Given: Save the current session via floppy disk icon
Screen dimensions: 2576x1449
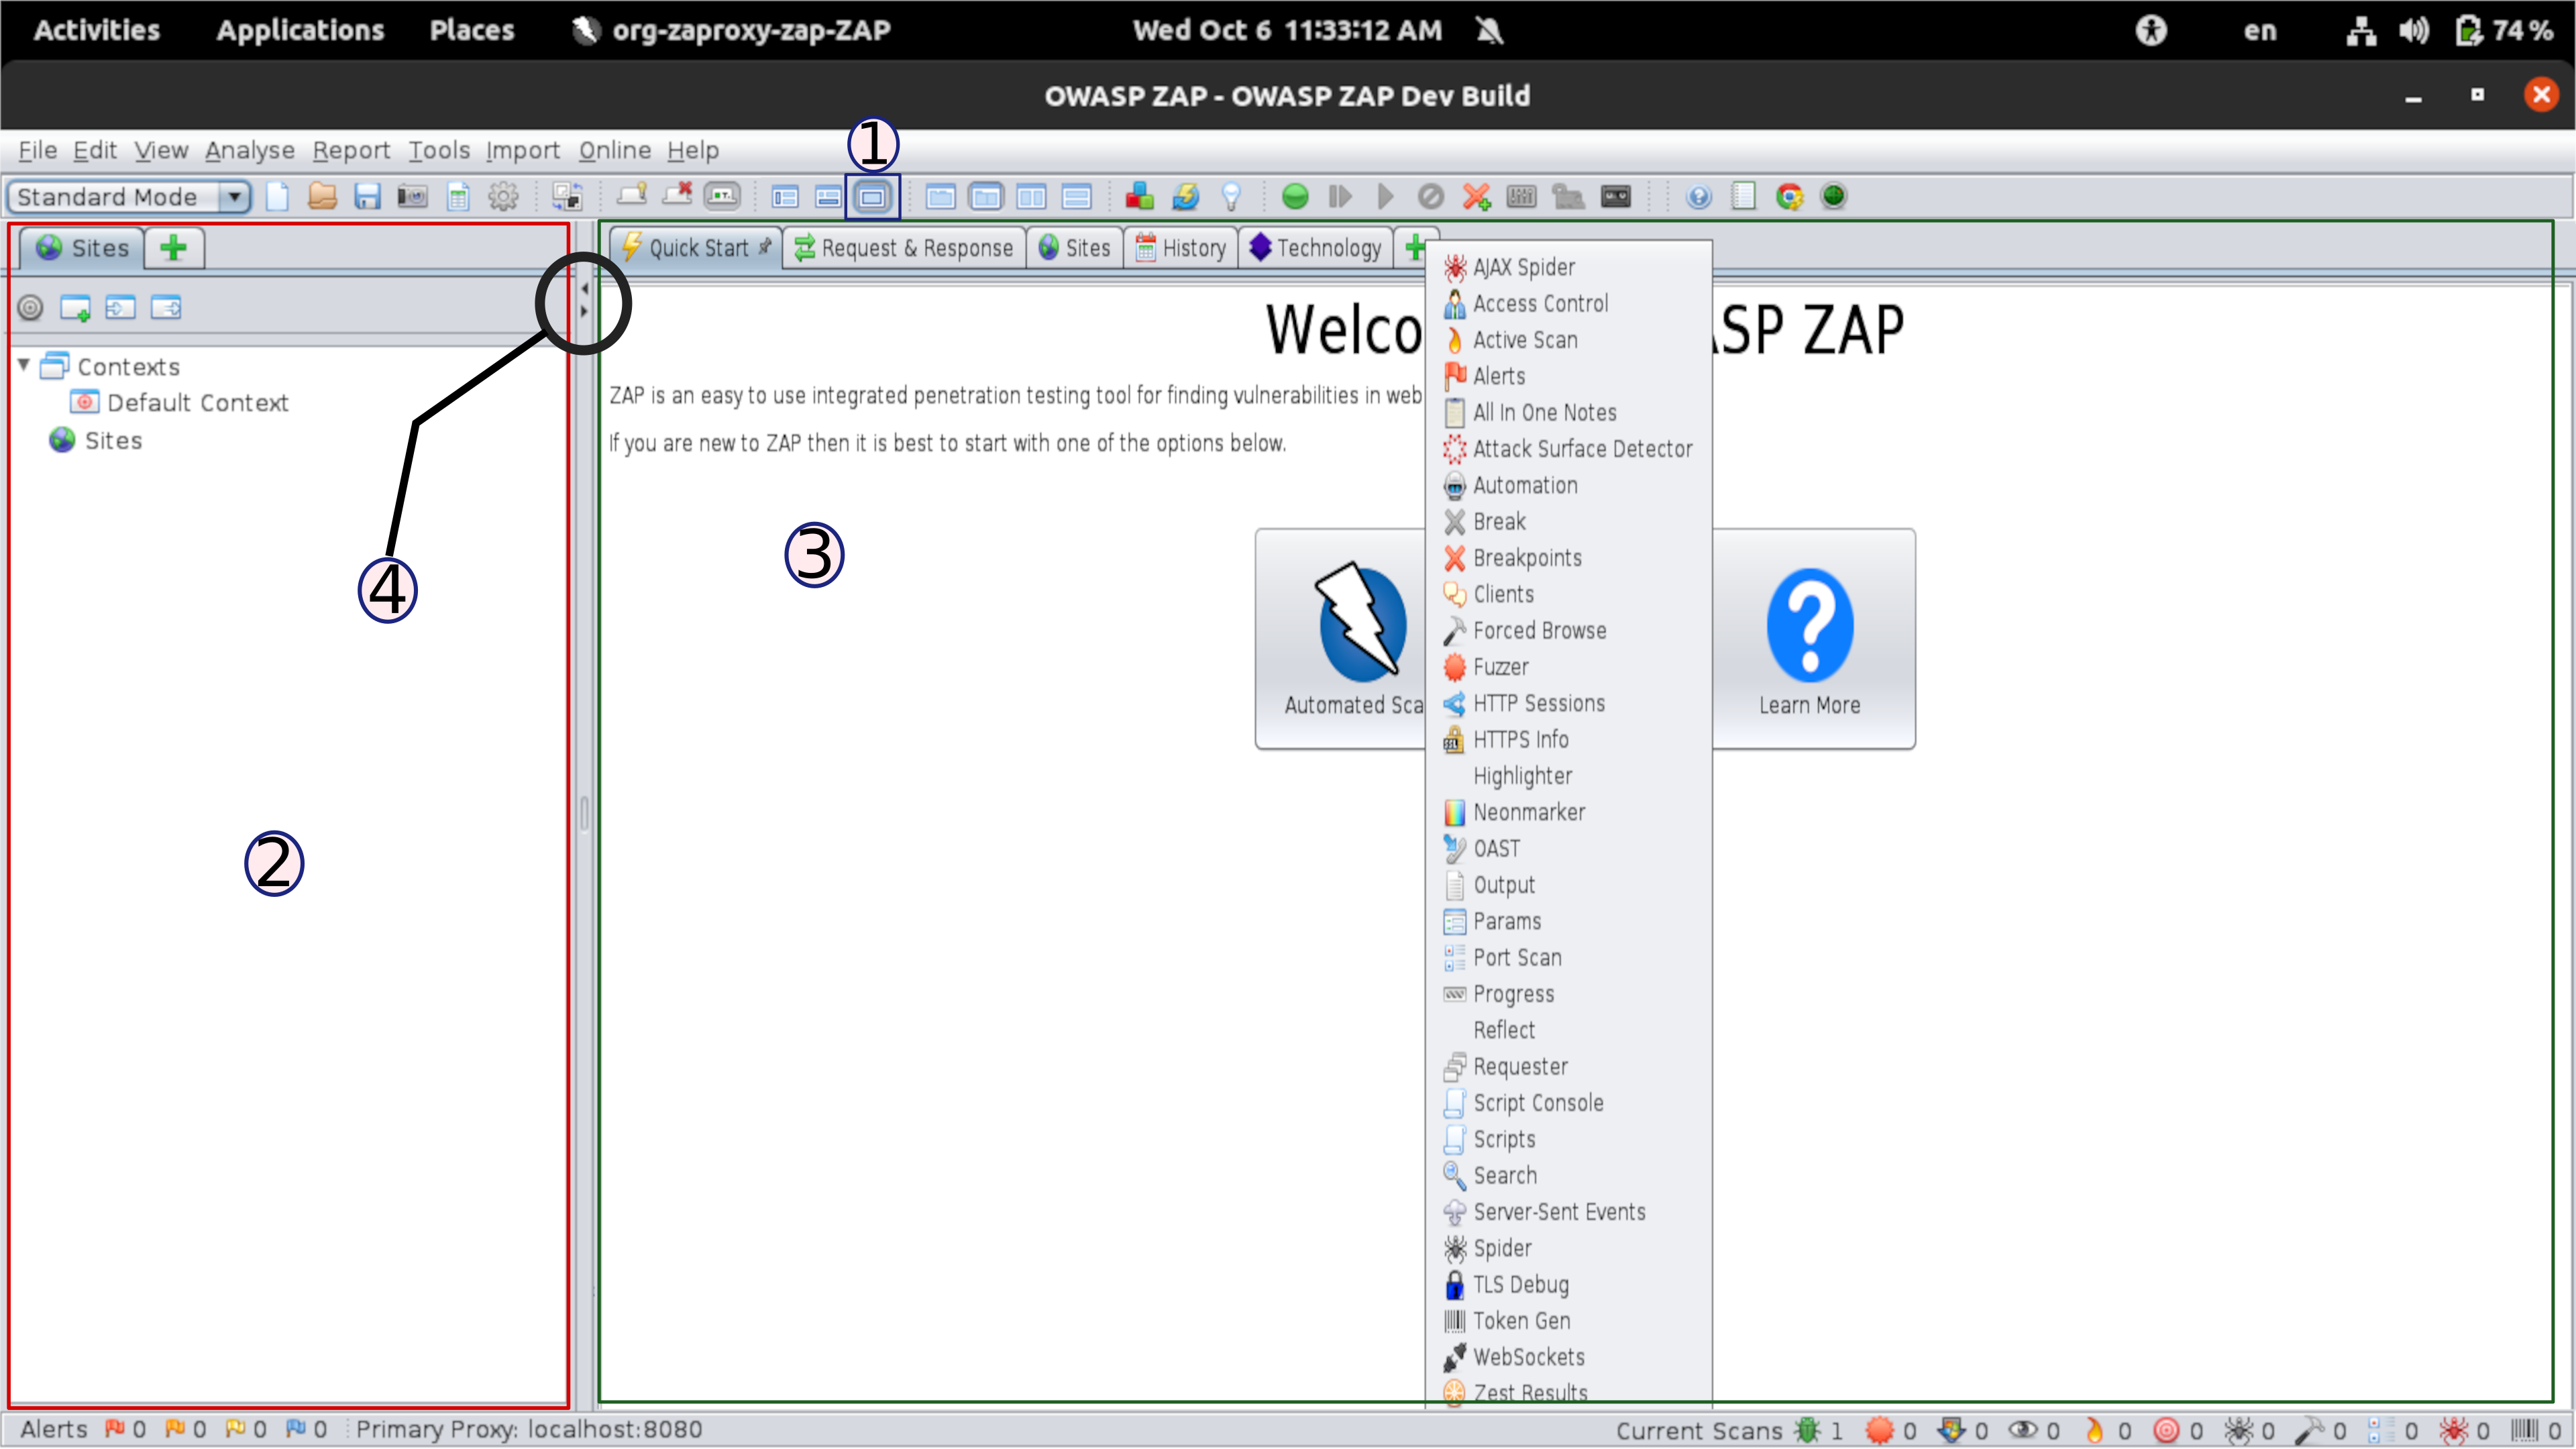Looking at the screenshot, I should click(x=367, y=197).
